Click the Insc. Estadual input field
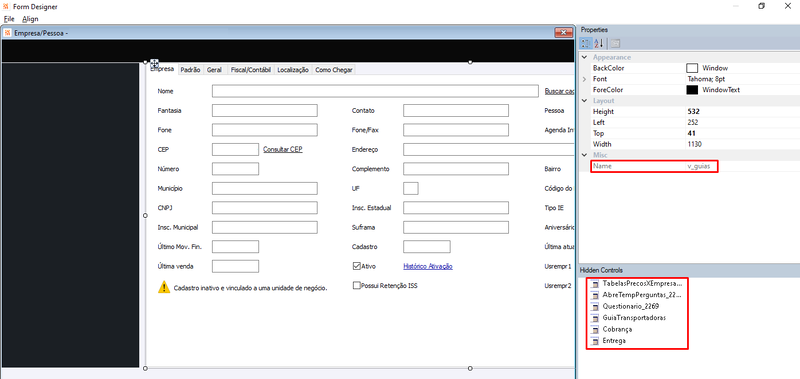This screenshot has width=800, height=379. click(456, 208)
